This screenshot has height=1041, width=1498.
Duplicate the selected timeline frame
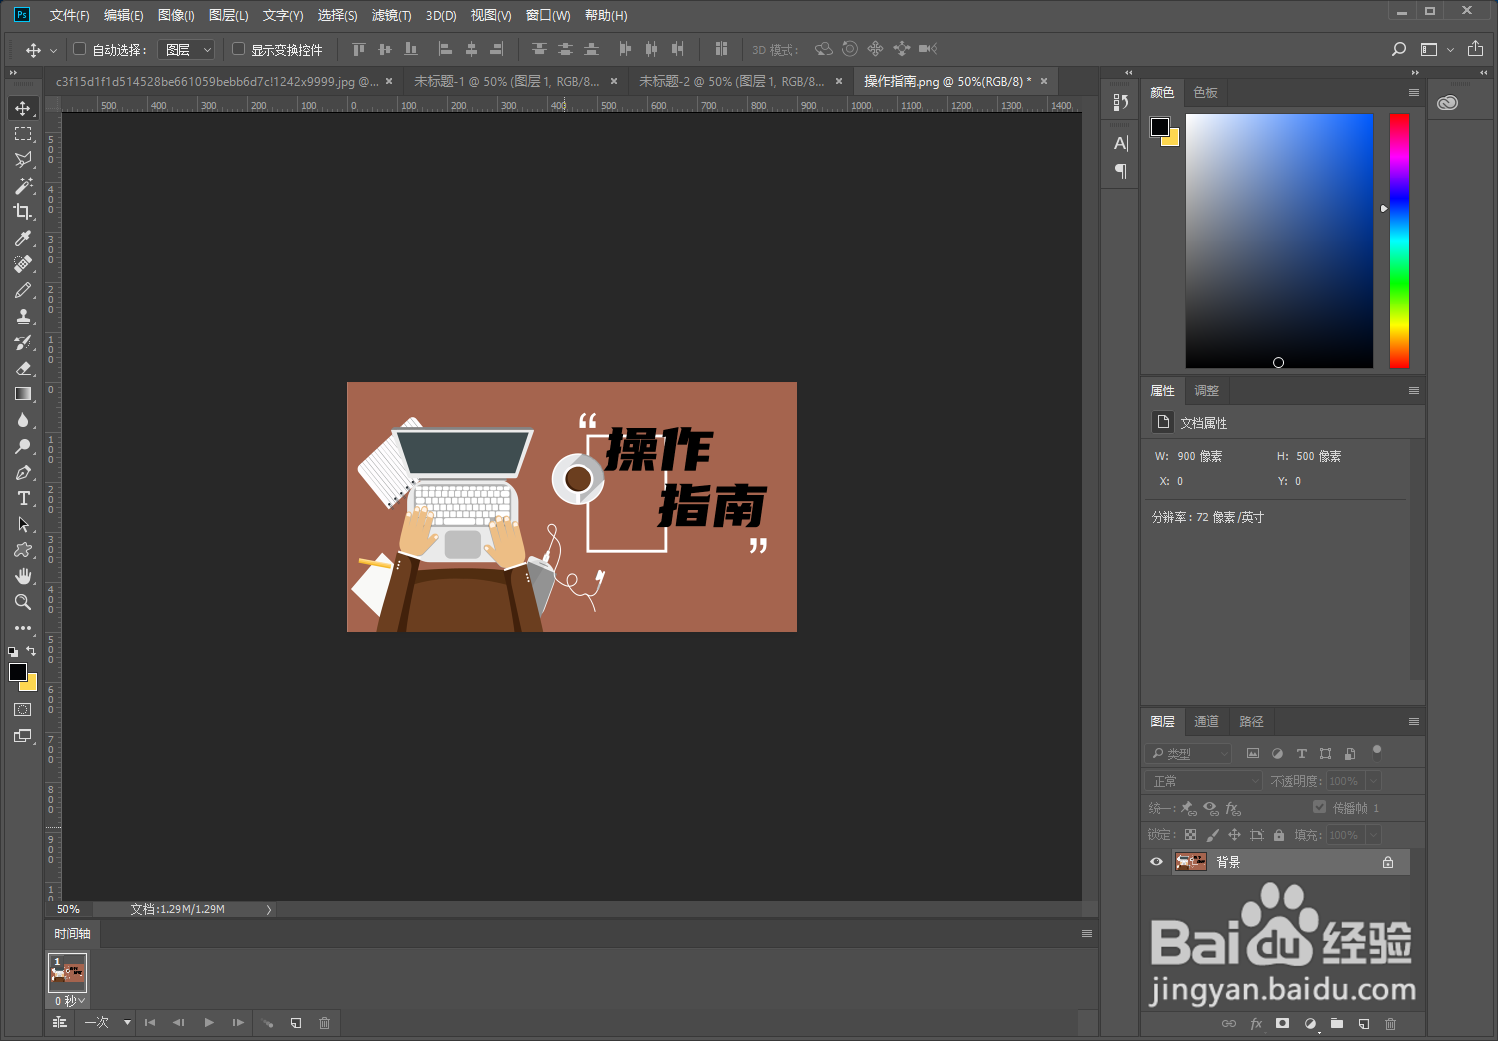[296, 1022]
